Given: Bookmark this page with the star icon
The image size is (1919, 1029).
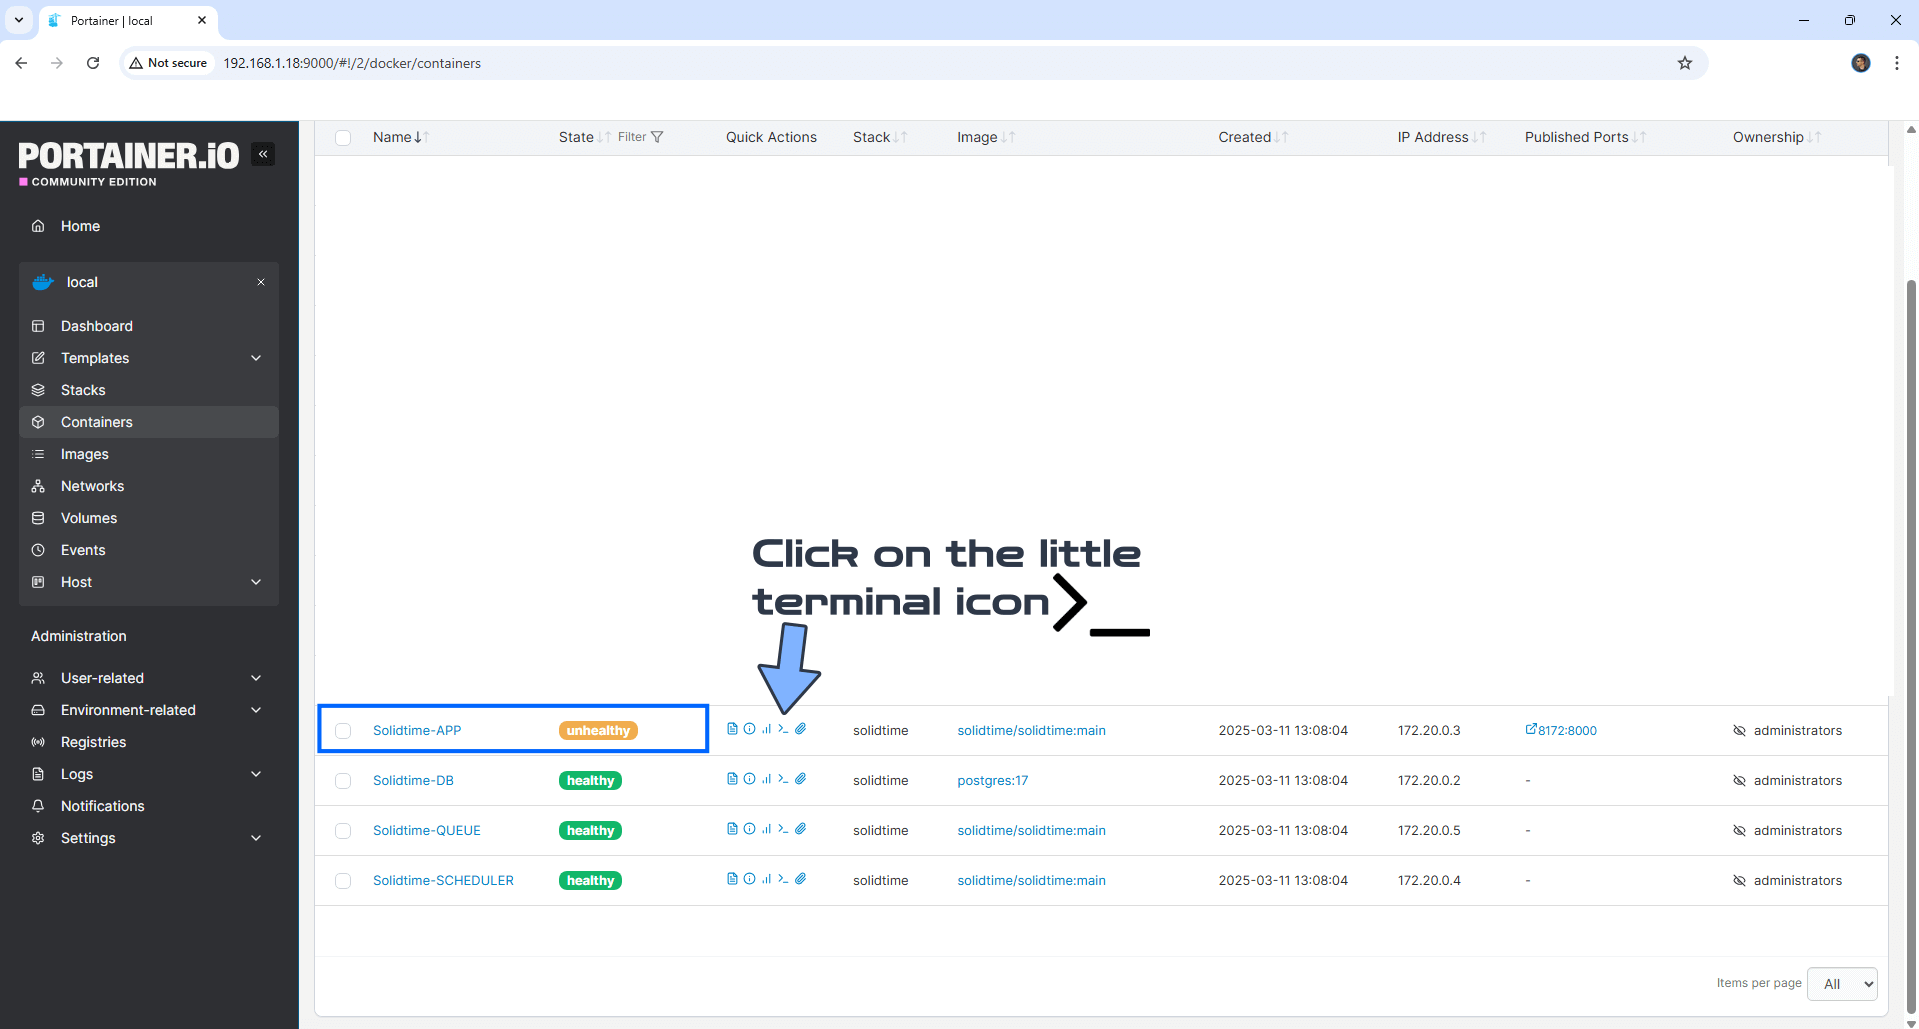Looking at the screenshot, I should (x=1685, y=63).
